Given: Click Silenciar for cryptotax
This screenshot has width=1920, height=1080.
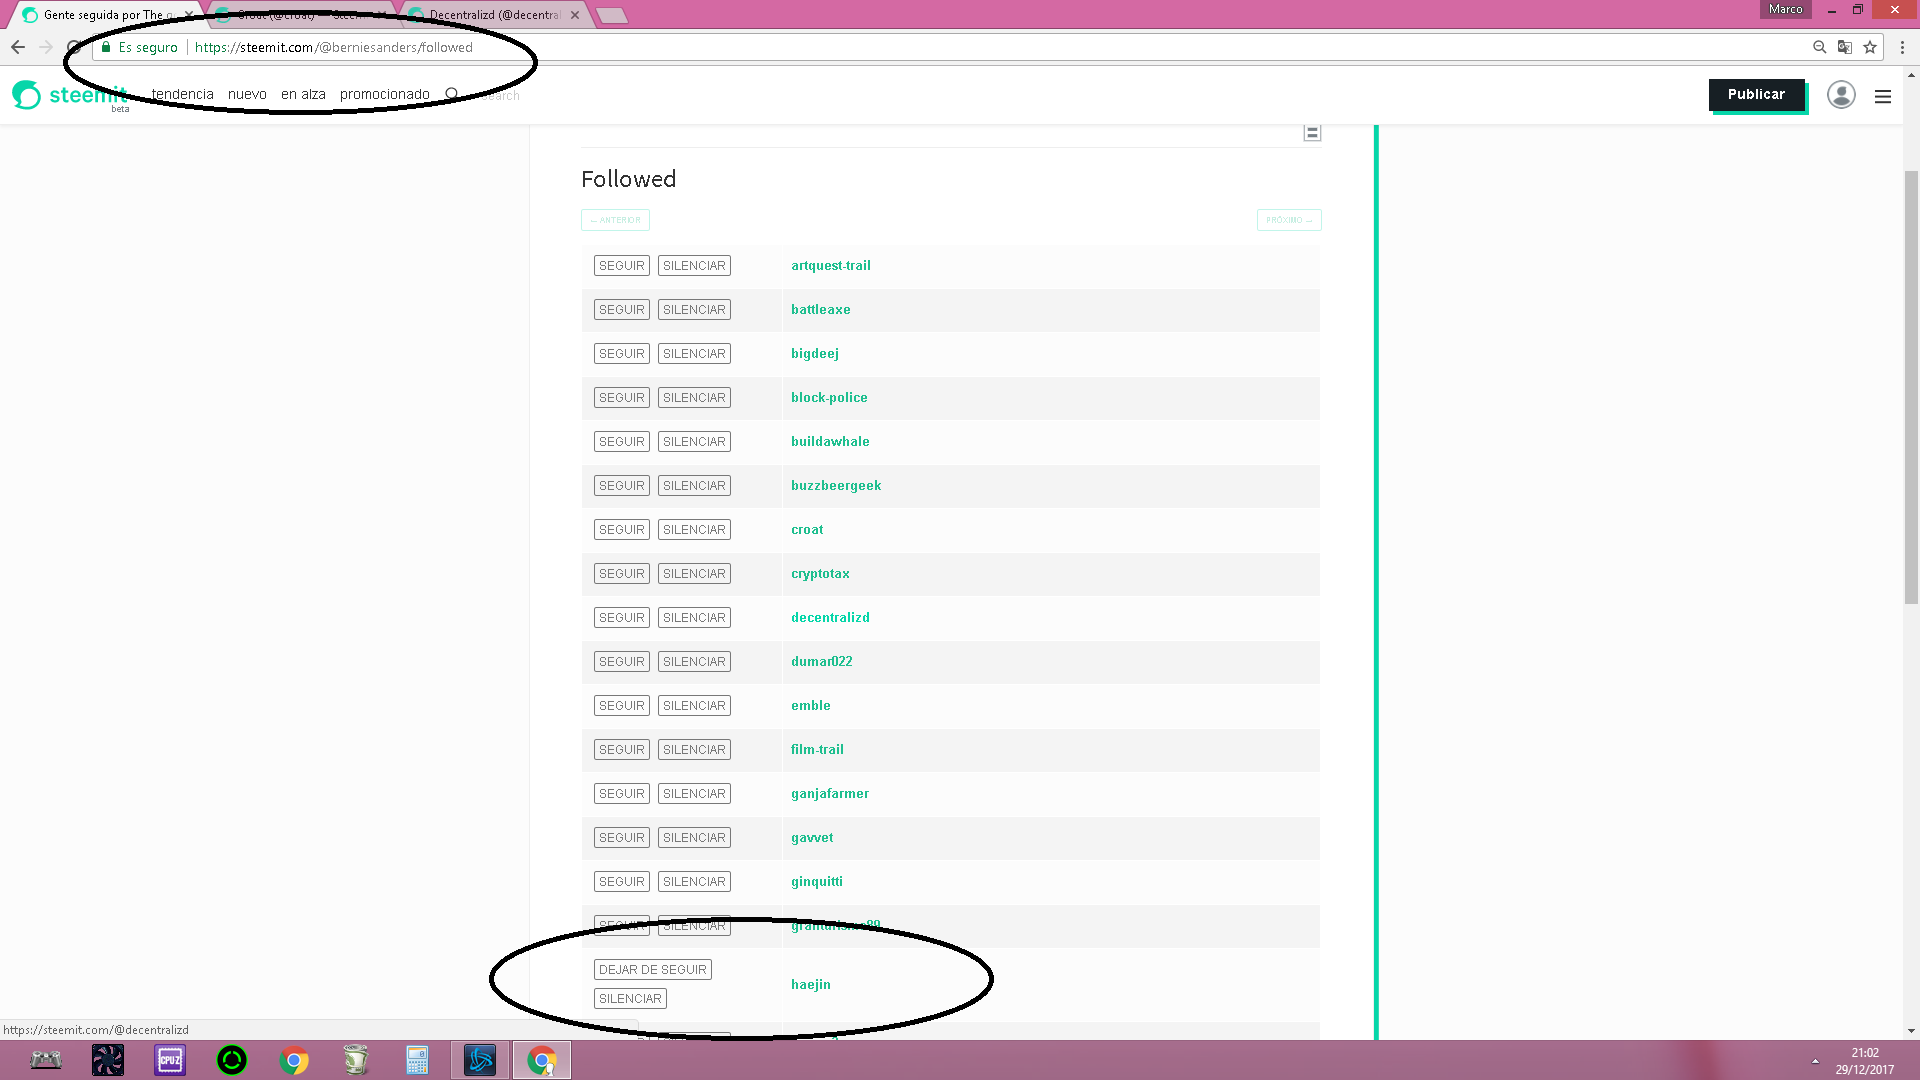Looking at the screenshot, I should (x=694, y=574).
